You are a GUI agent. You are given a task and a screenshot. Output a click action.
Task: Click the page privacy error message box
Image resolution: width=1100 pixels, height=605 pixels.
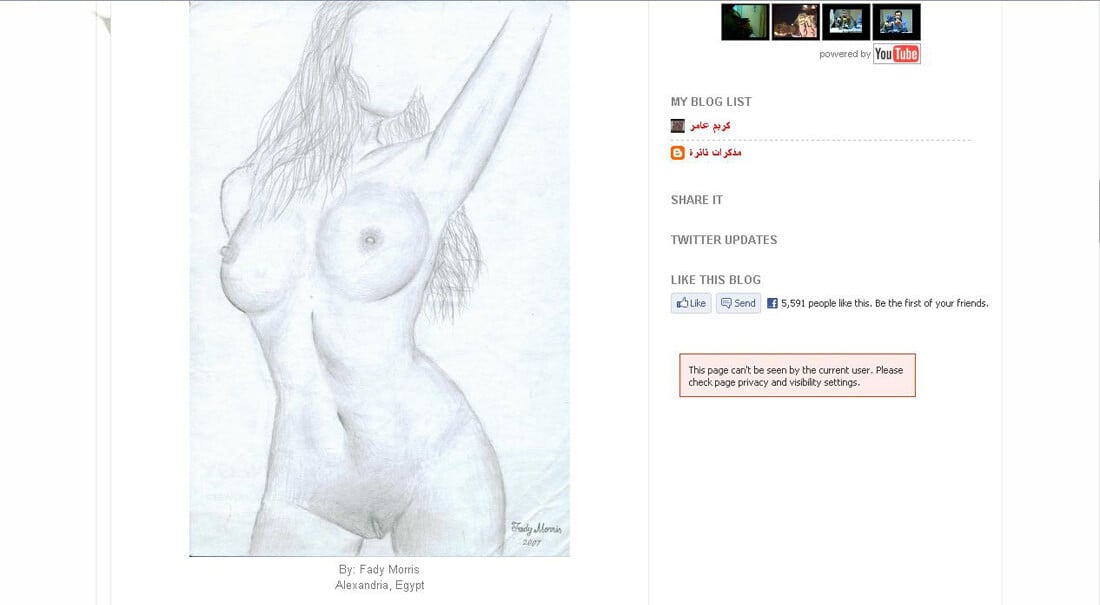pos(797,375)
